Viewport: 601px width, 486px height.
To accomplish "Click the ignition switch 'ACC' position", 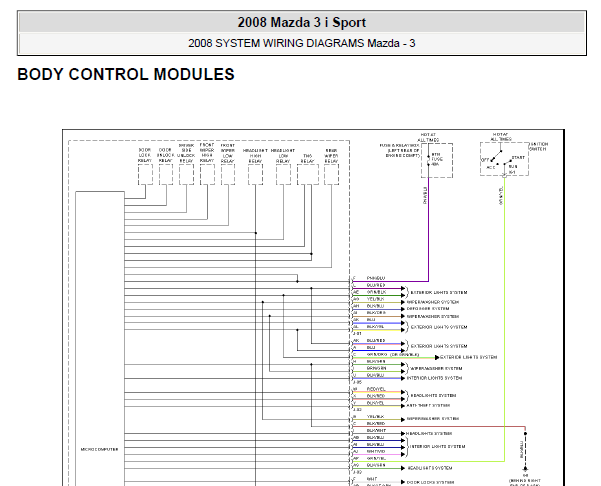I will [491, 167].
